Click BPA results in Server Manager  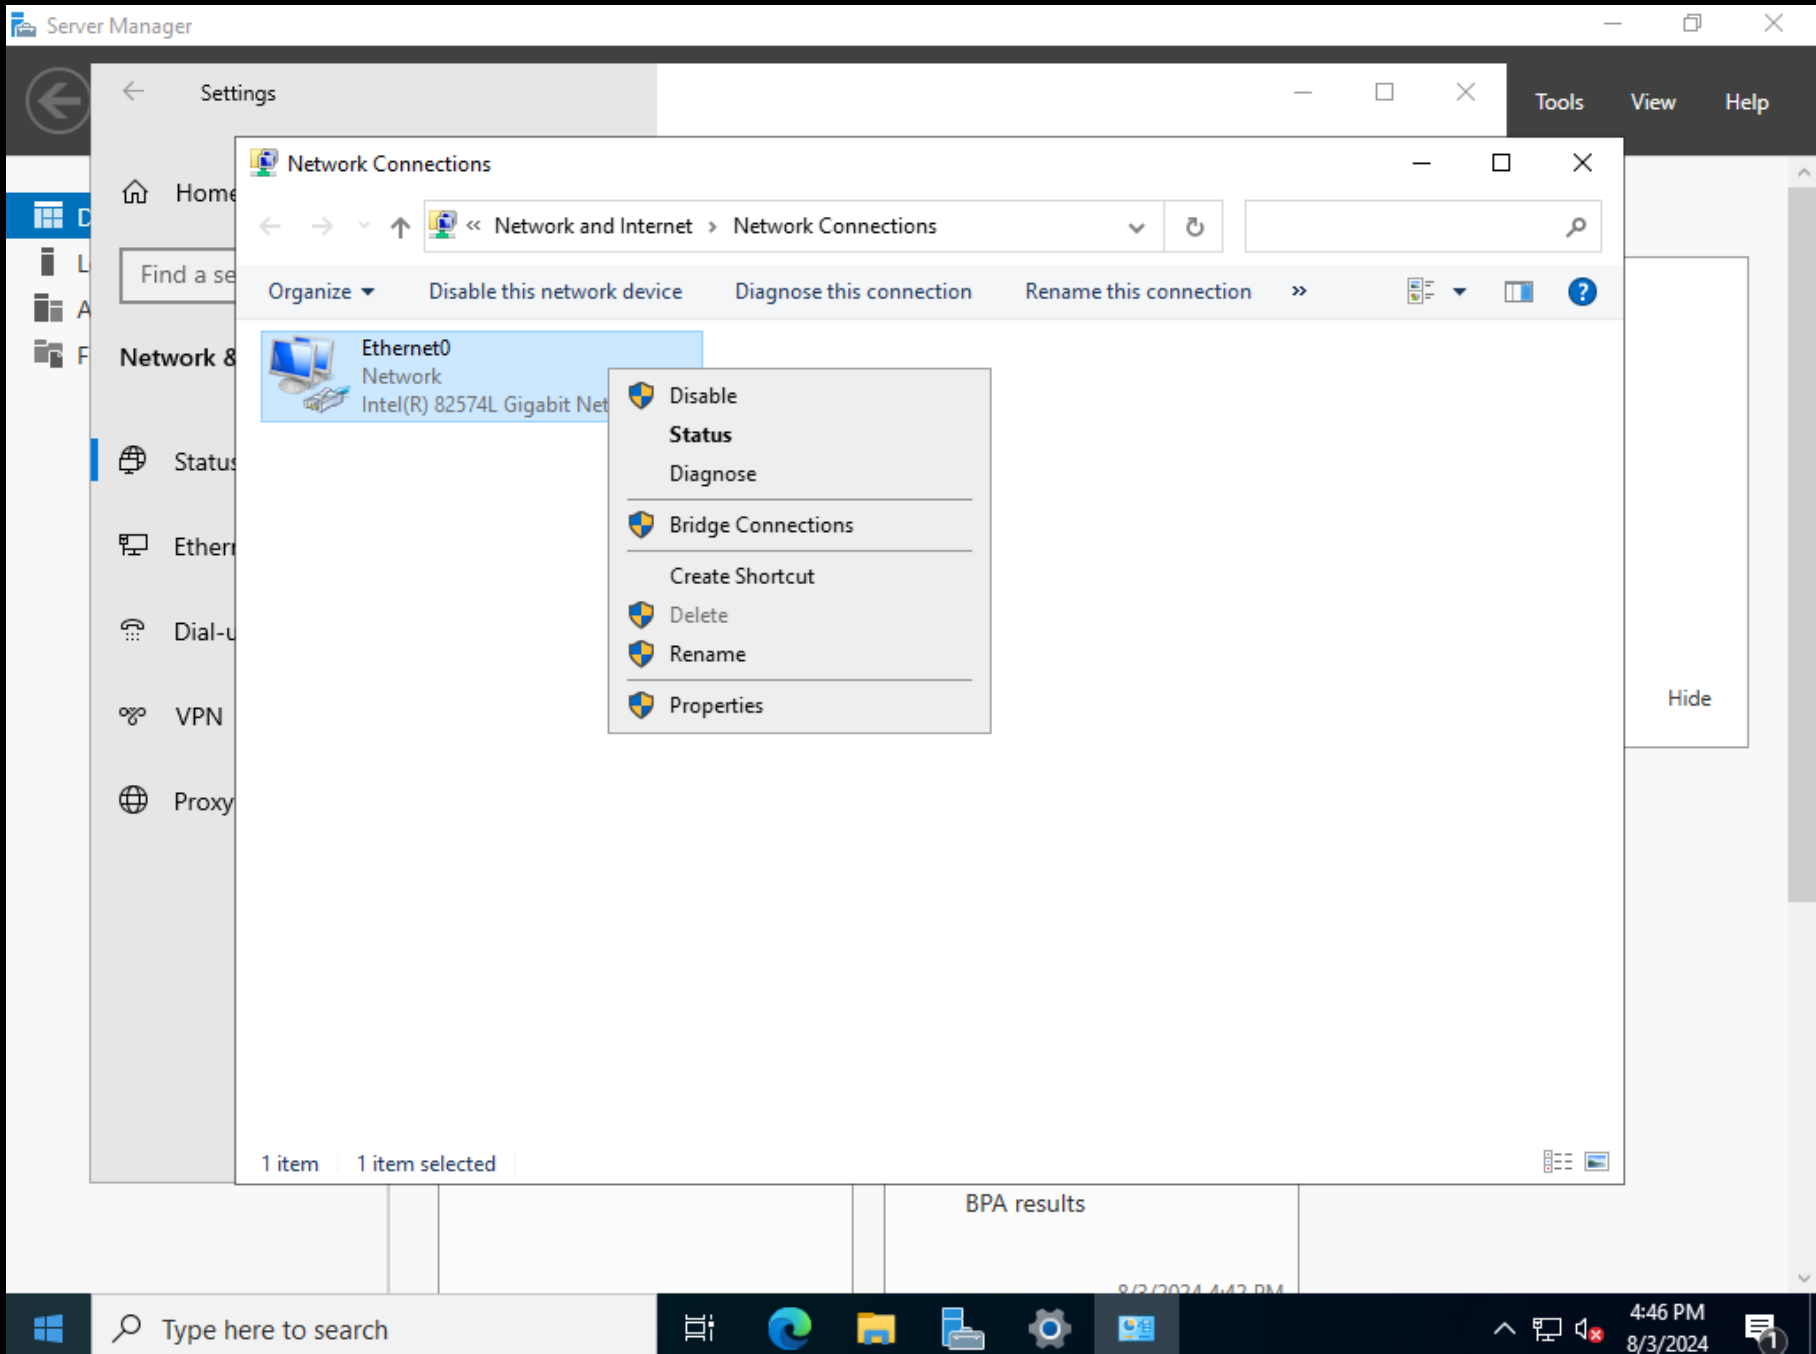click(x=1025, y=1203)
